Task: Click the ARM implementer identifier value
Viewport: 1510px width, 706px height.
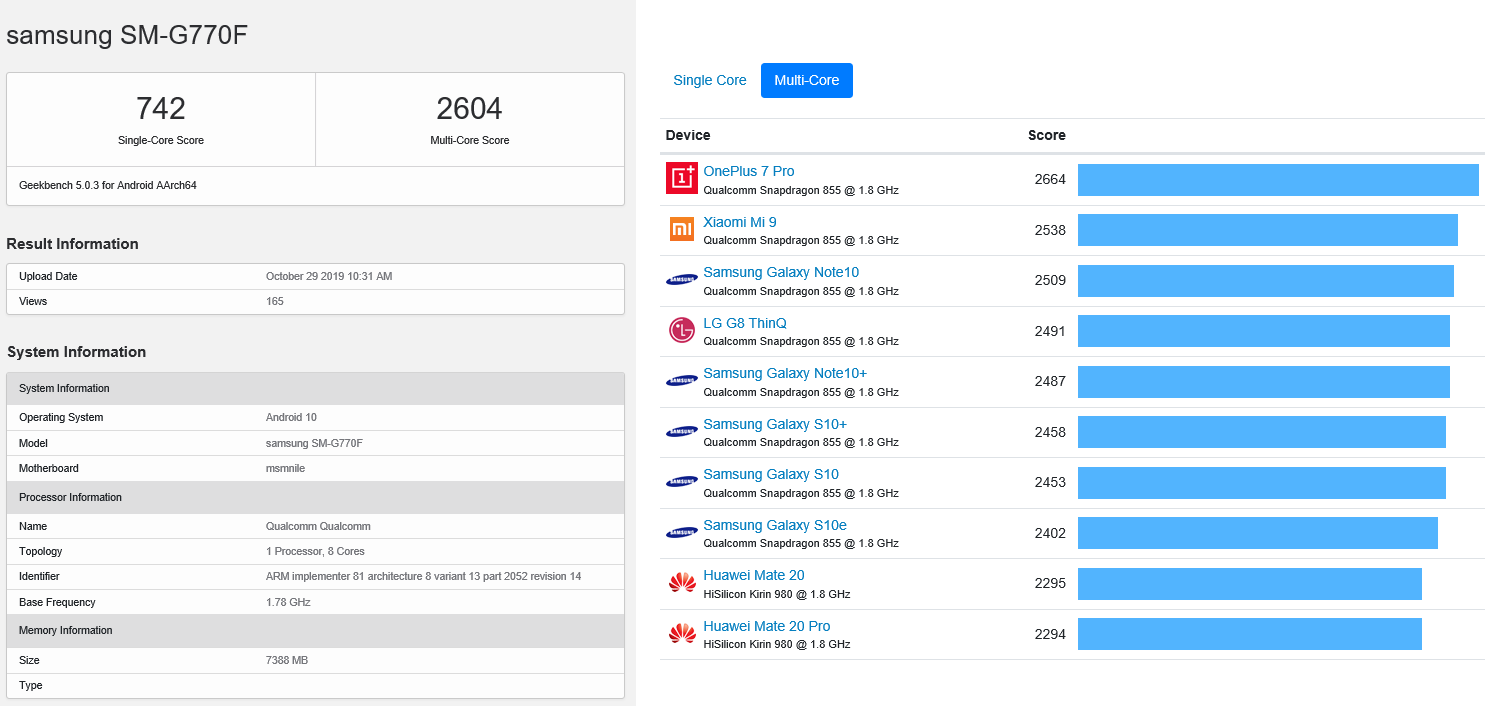Action: coord(423,576)
